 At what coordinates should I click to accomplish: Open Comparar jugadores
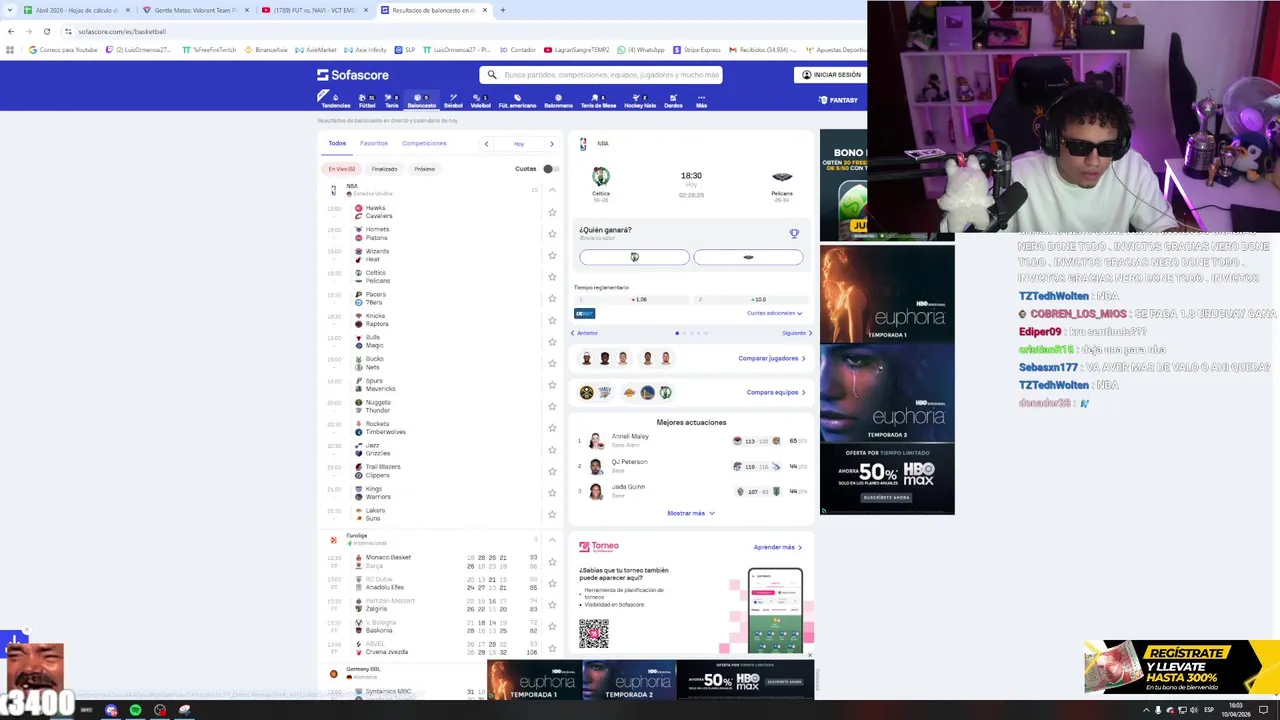772,358
